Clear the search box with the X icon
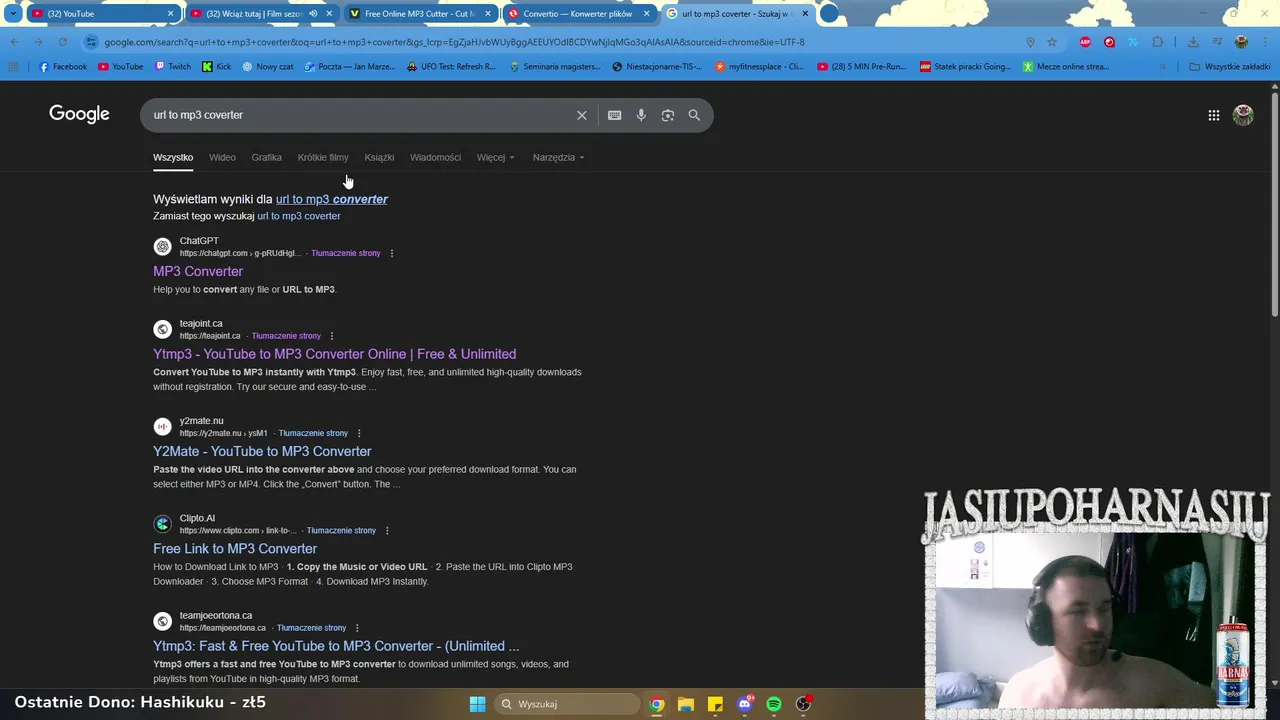The image size is (1280, 720). pyautogui.click(x=581, y=115)
